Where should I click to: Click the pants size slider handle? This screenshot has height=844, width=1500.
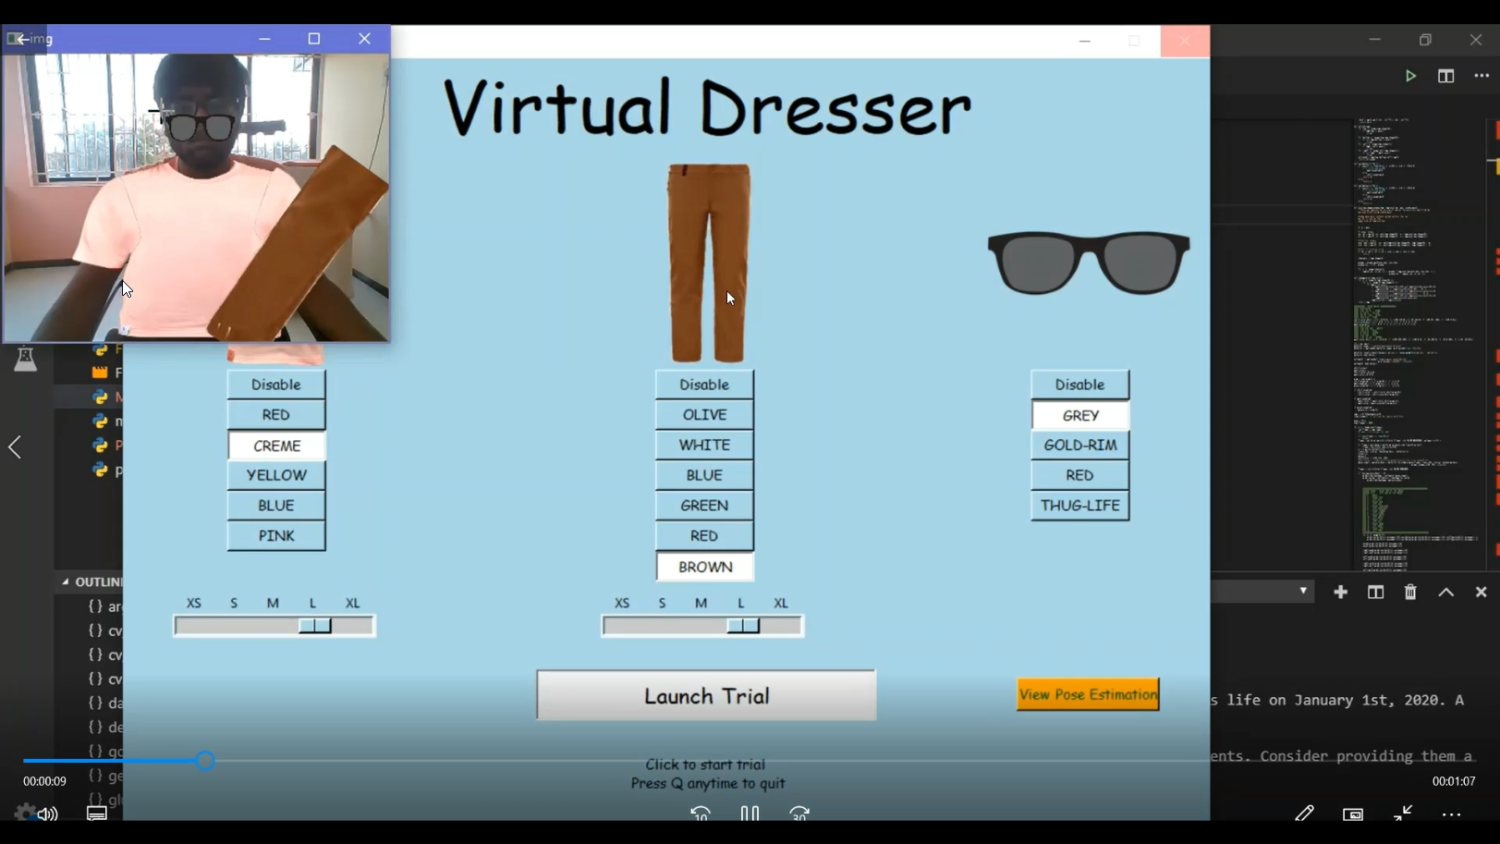743,626
